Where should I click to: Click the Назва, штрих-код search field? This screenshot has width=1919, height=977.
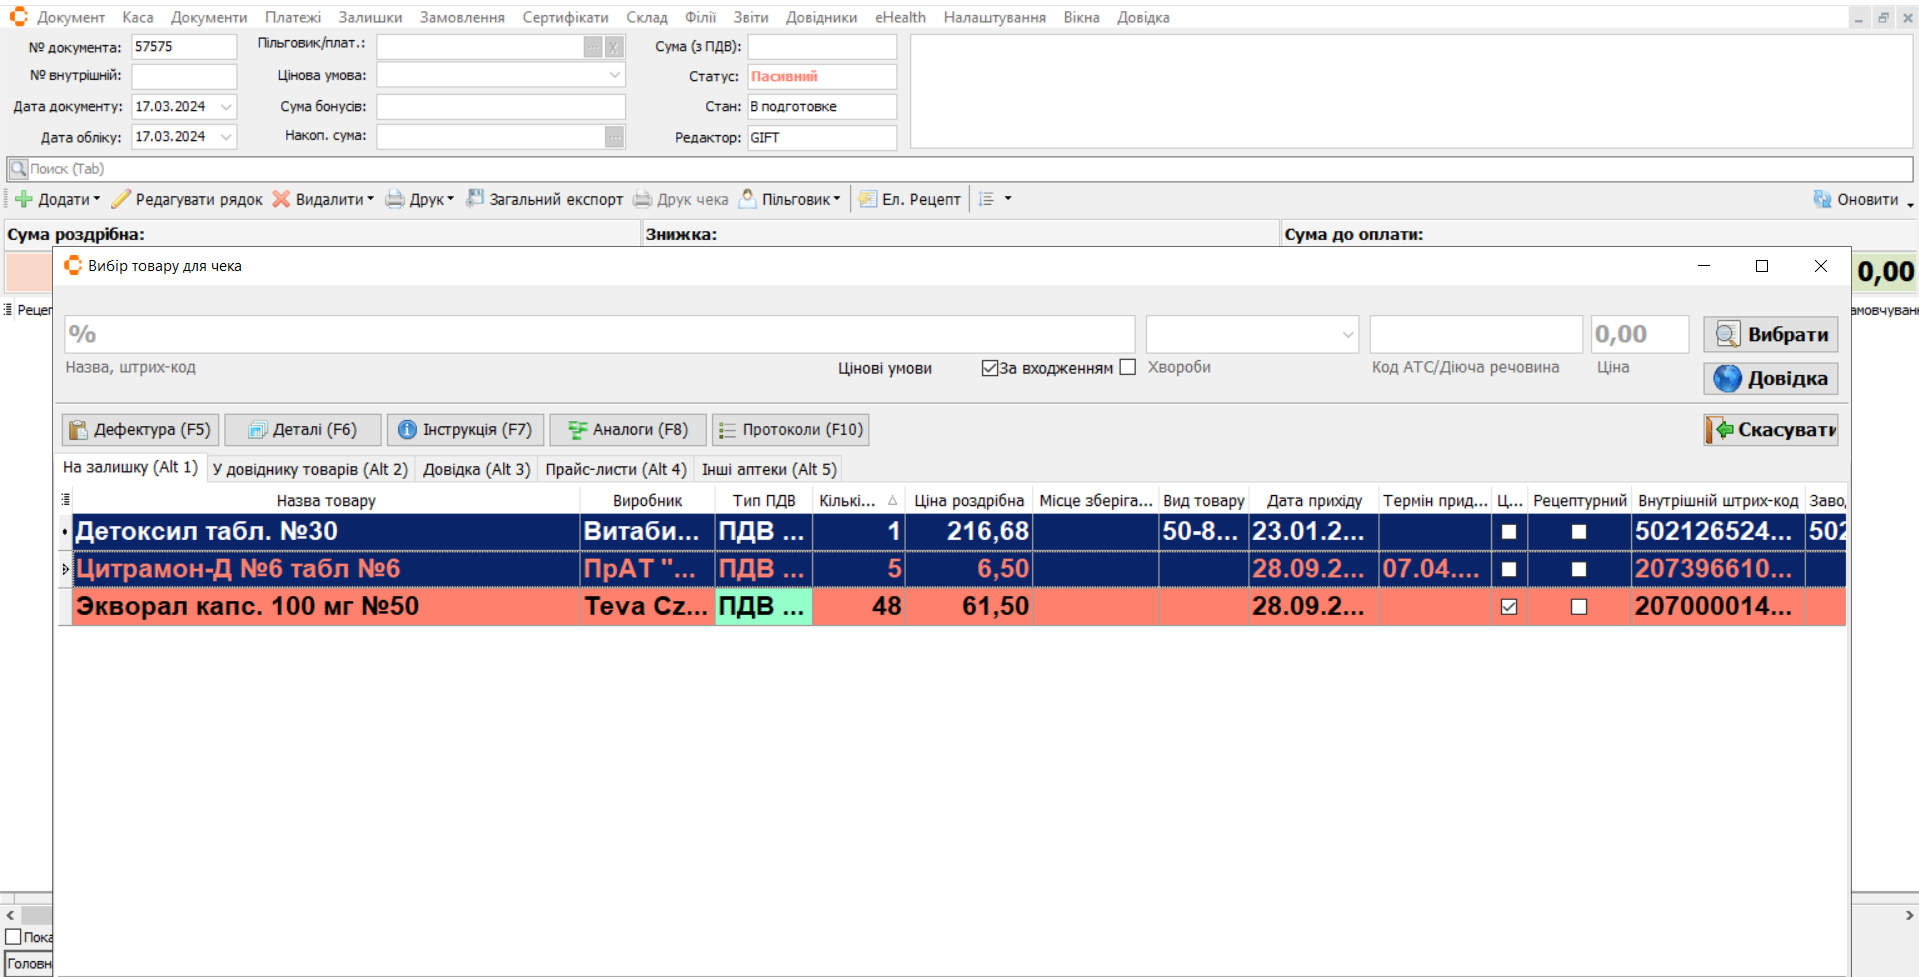click(x=600, y=334)
